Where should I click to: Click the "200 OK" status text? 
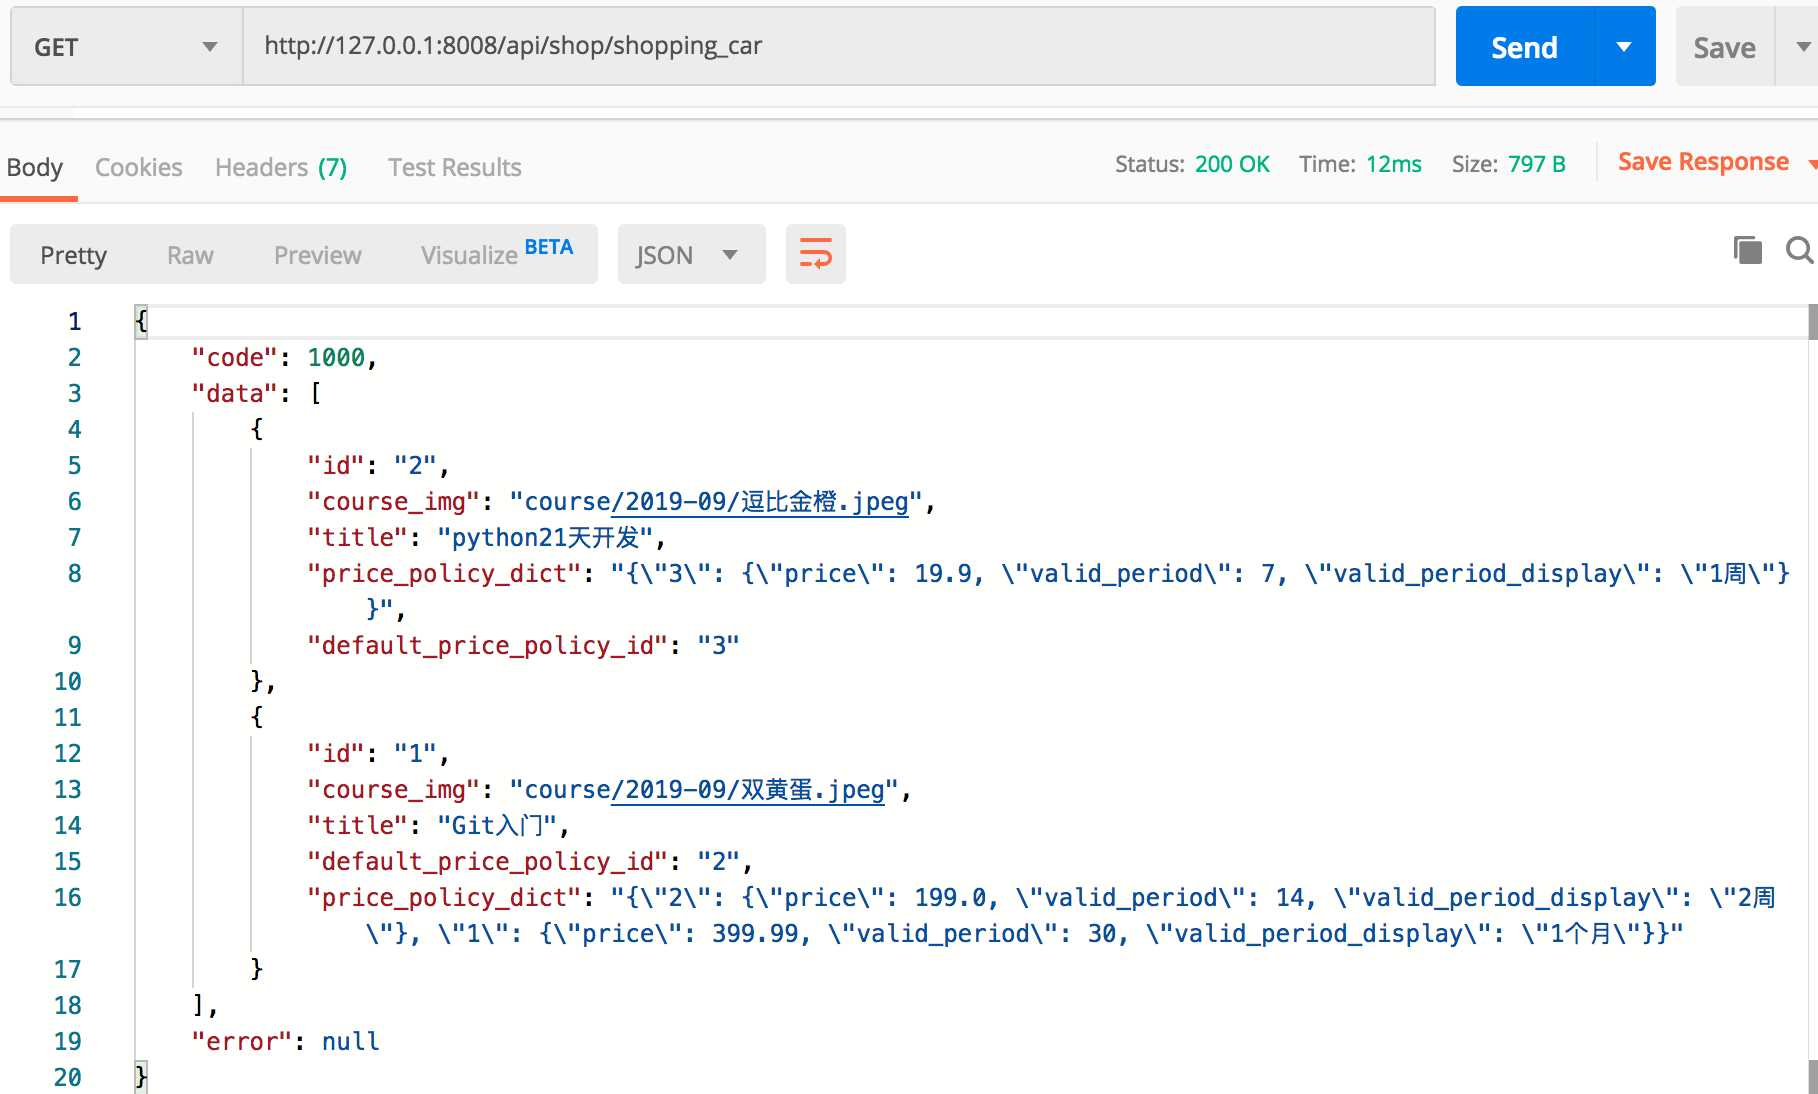1232,164
